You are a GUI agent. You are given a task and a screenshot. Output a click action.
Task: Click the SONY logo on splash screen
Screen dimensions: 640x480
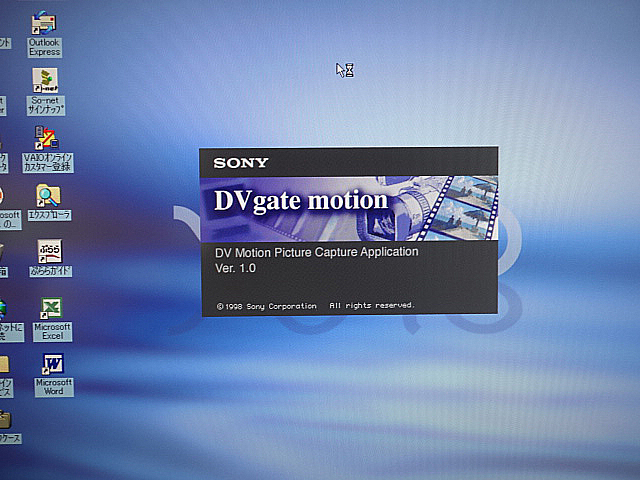(240, 162)
